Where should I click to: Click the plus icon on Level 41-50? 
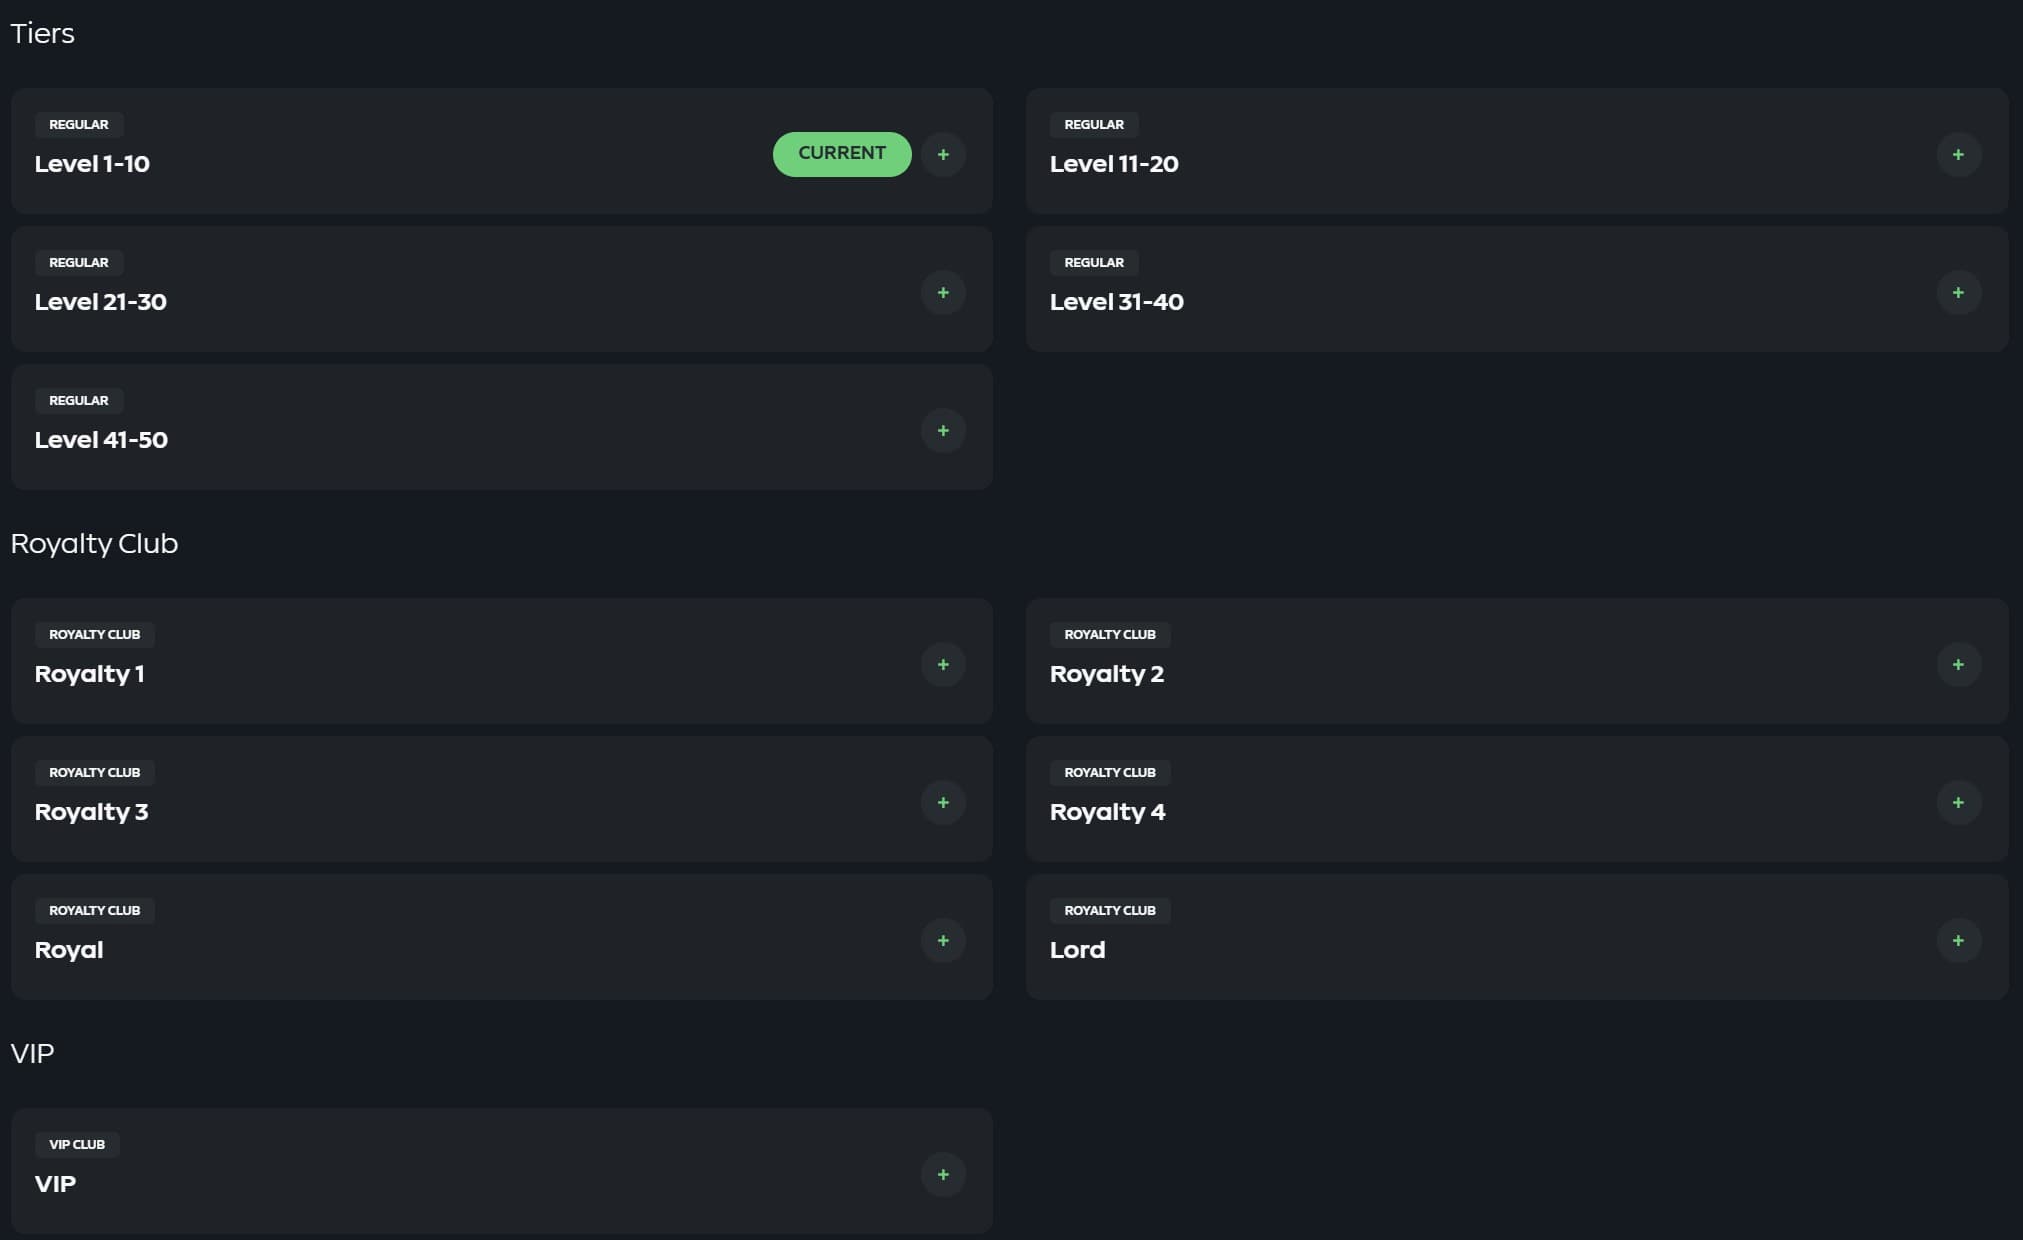point(943,430)
